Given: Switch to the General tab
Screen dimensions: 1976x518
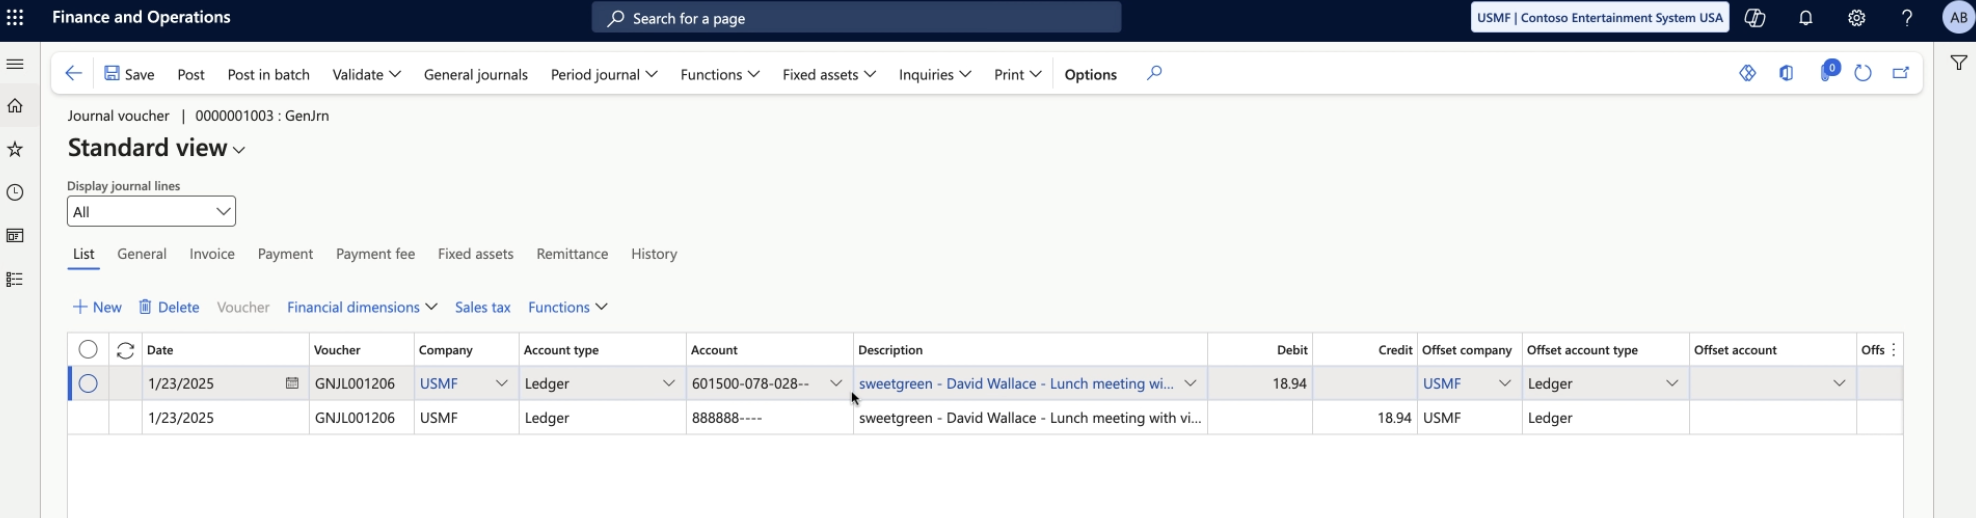Looking at the screenshot, I should [142, 254].
